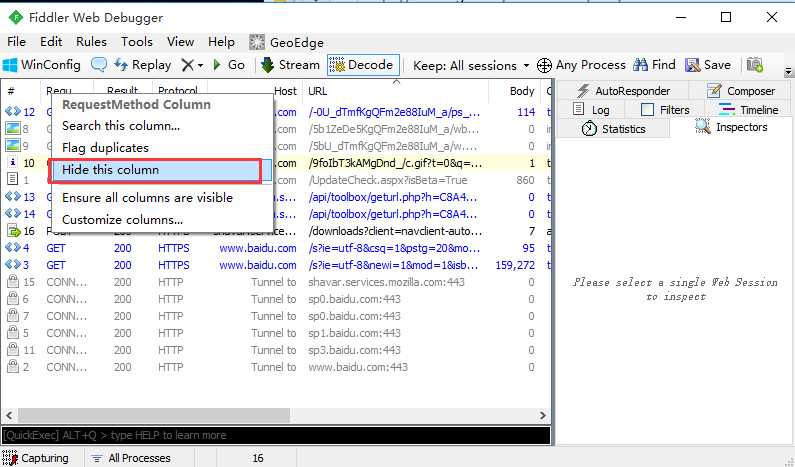The height and width of the screenshot is (467, 795).
Task: Click the 159,272 body size cell
Action: (515, 265)
